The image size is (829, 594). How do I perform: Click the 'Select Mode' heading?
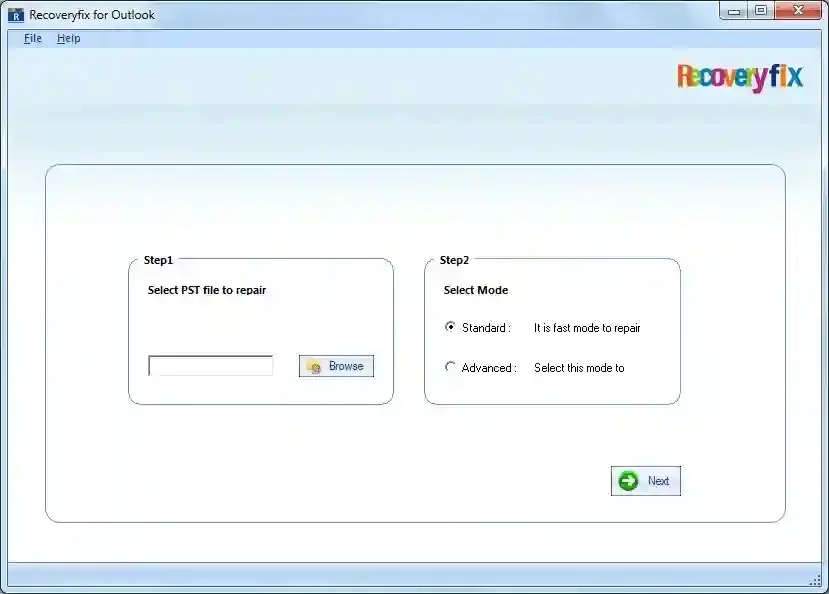click(x=476, y=290)
